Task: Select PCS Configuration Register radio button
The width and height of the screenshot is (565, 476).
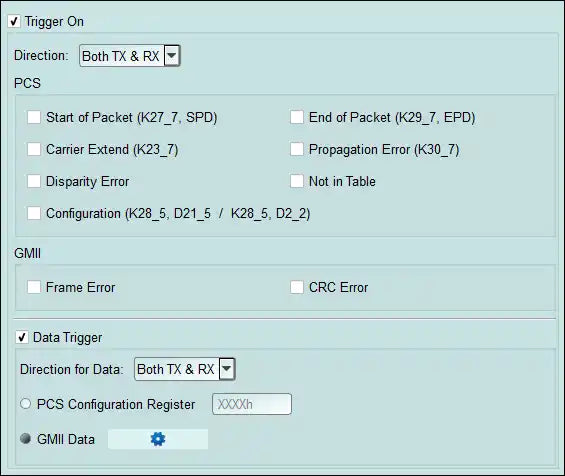Action: pyautogui.click(x=25, y=404)
